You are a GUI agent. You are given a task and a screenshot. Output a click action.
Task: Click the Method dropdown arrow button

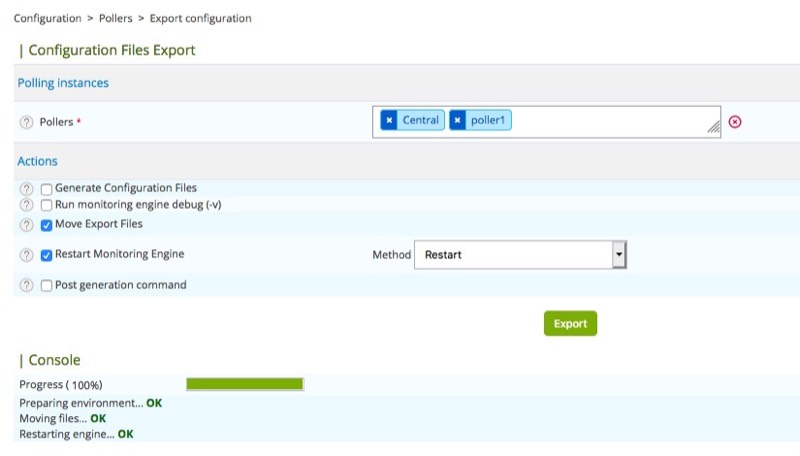(619, 255)
